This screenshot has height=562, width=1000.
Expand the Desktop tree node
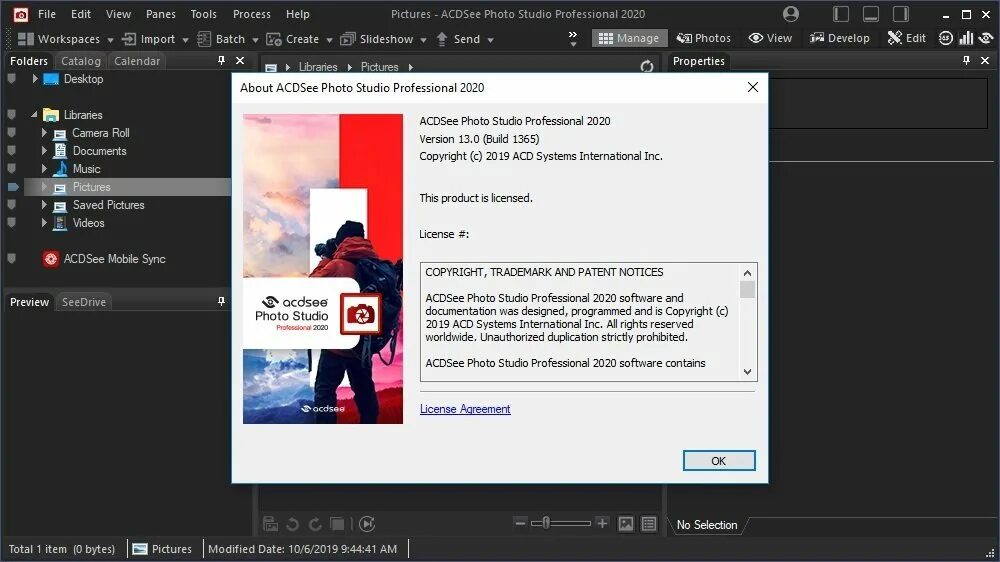point(35,79)
